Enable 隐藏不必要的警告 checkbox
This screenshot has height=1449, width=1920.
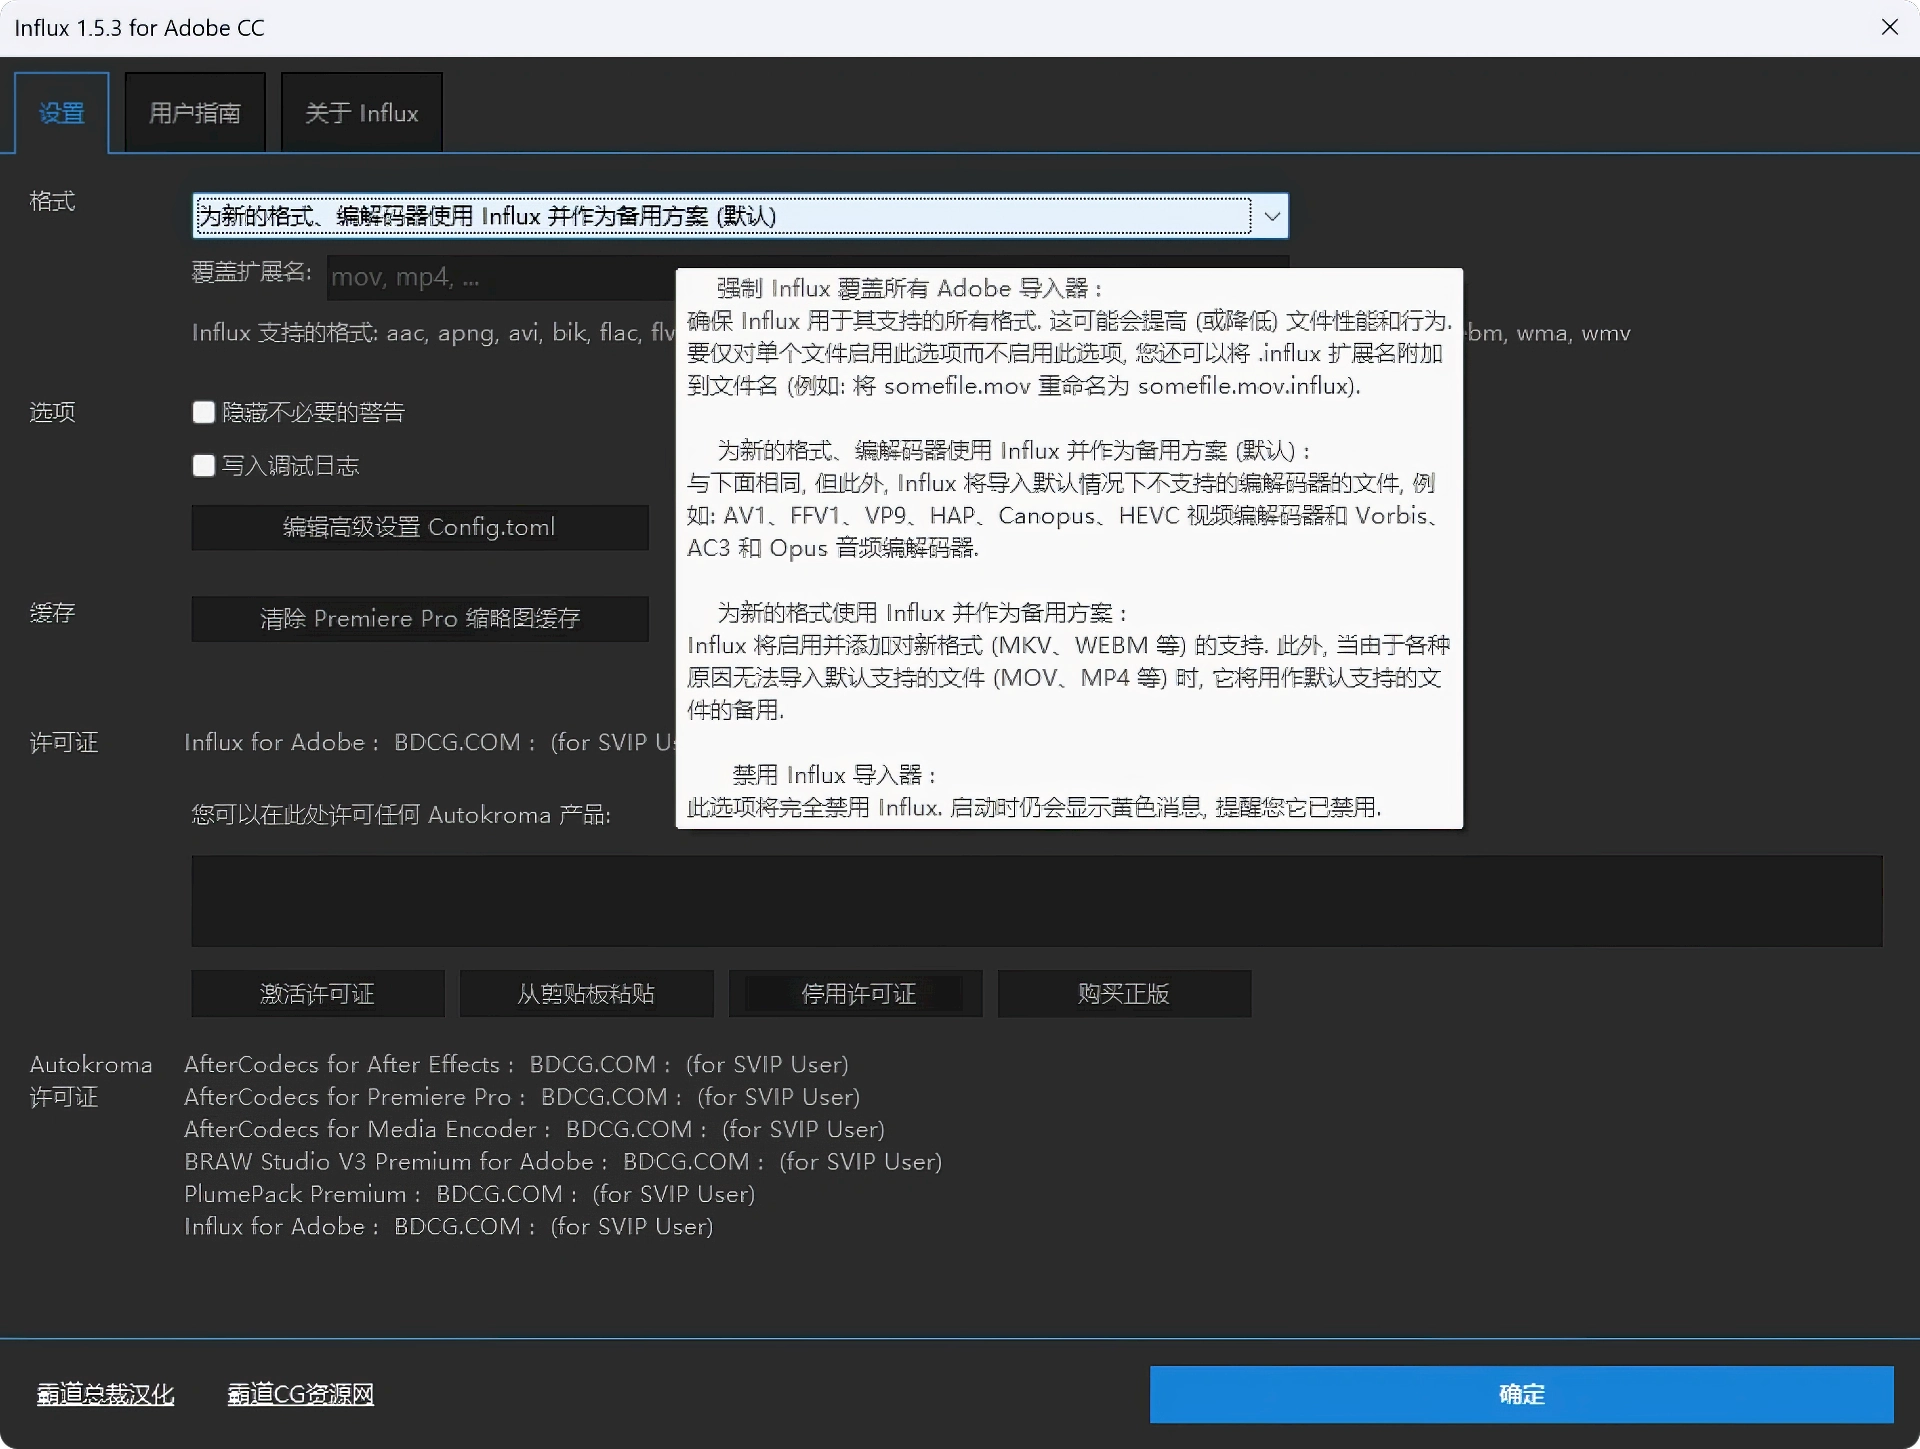pyautogui.click(x=204, y=412)
